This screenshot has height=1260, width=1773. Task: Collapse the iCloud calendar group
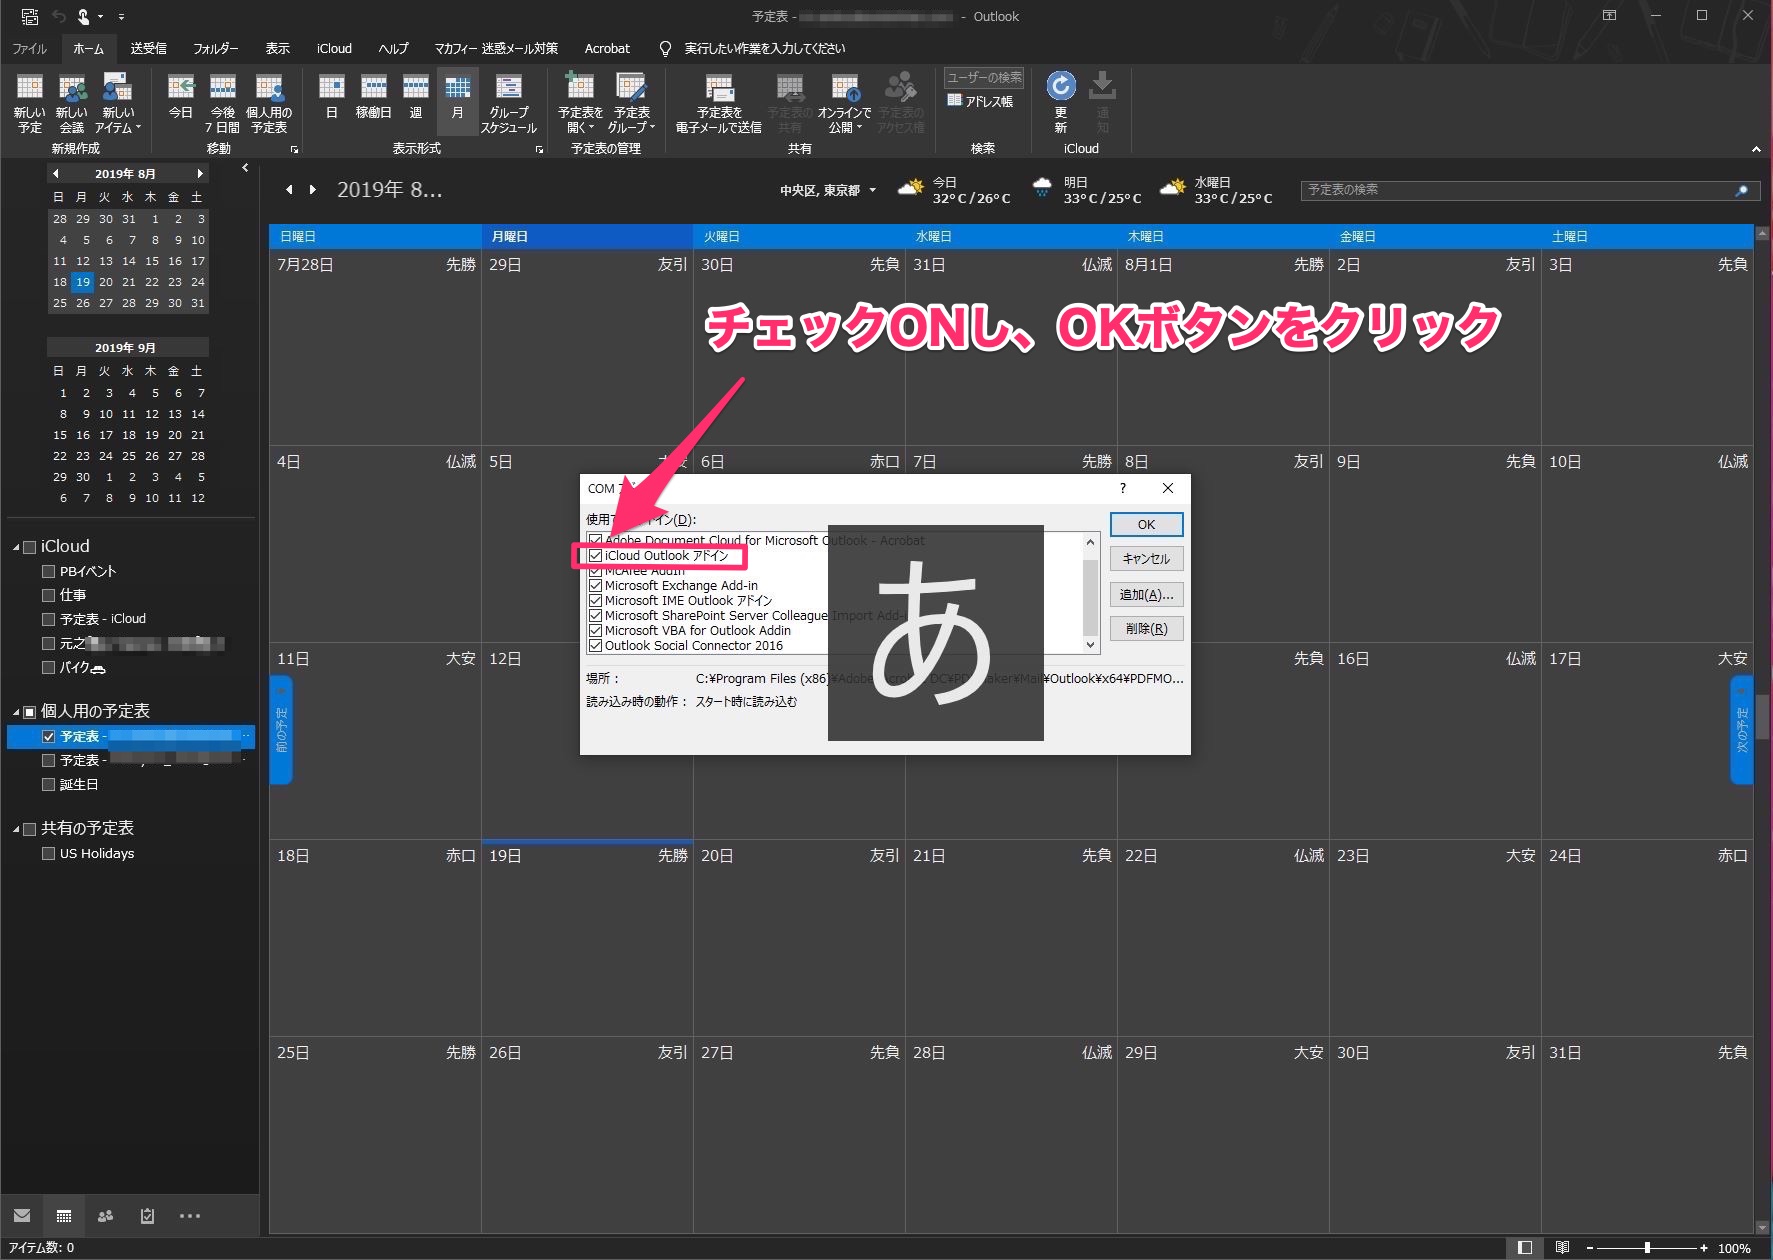tap(16, 547)
